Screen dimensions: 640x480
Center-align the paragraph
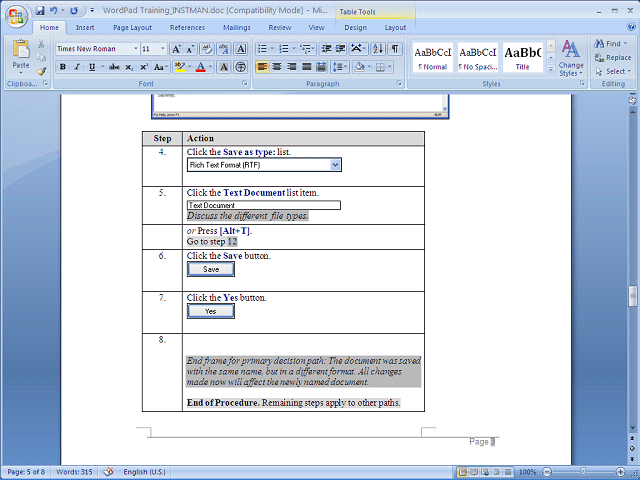tap(277, 67)
